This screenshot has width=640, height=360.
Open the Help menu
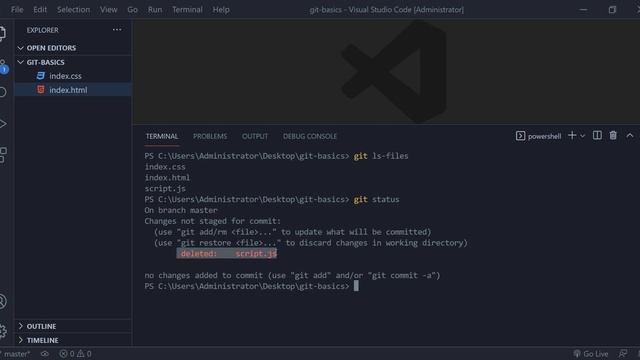click(221, 9)
